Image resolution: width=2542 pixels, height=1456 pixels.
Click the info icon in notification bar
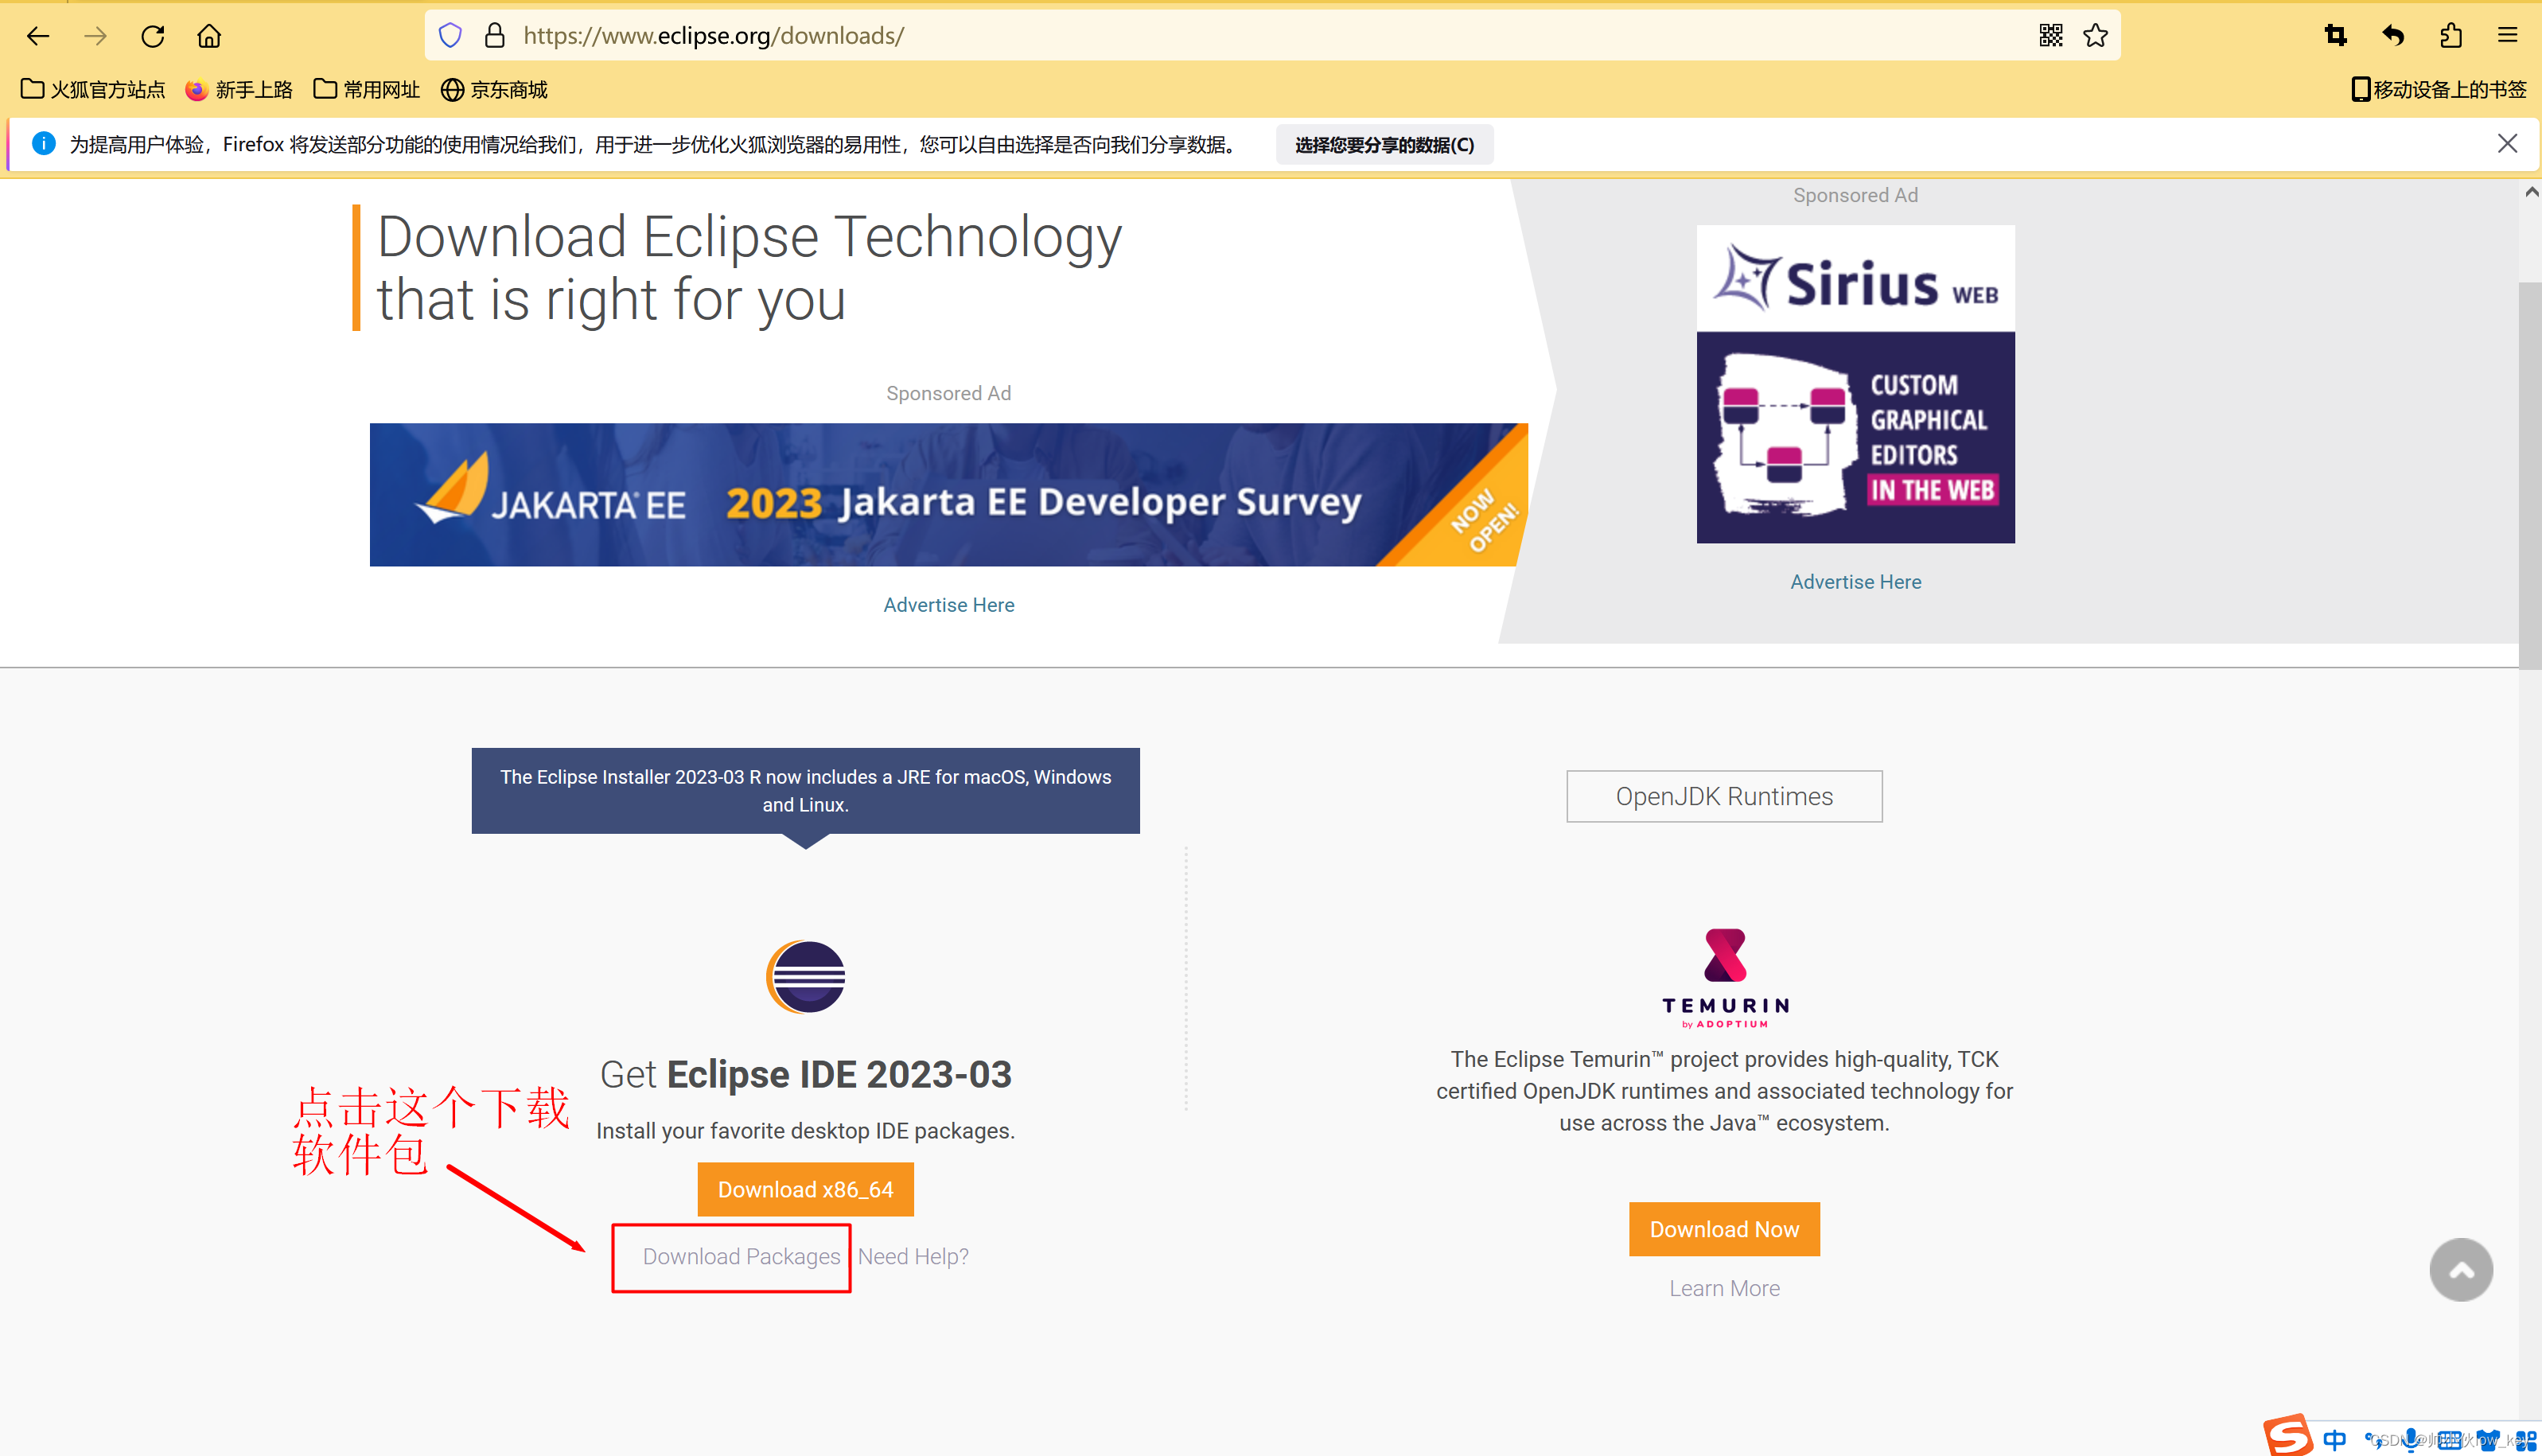(x=44, y=144)
